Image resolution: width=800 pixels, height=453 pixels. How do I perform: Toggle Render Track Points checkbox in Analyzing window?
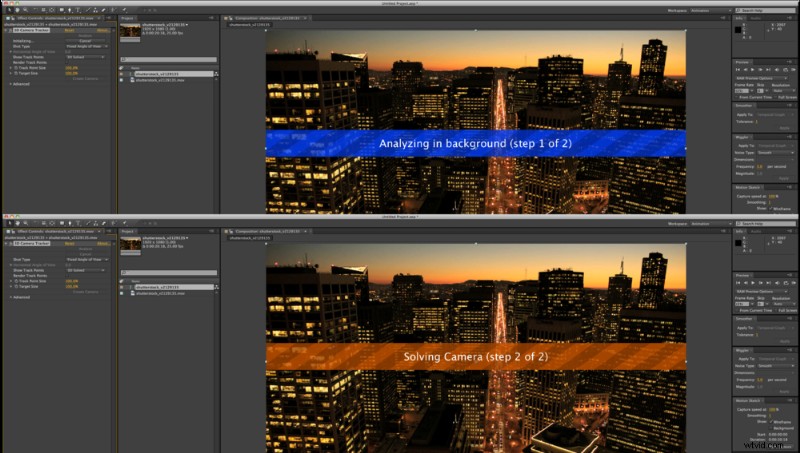(x=68, y=62)
